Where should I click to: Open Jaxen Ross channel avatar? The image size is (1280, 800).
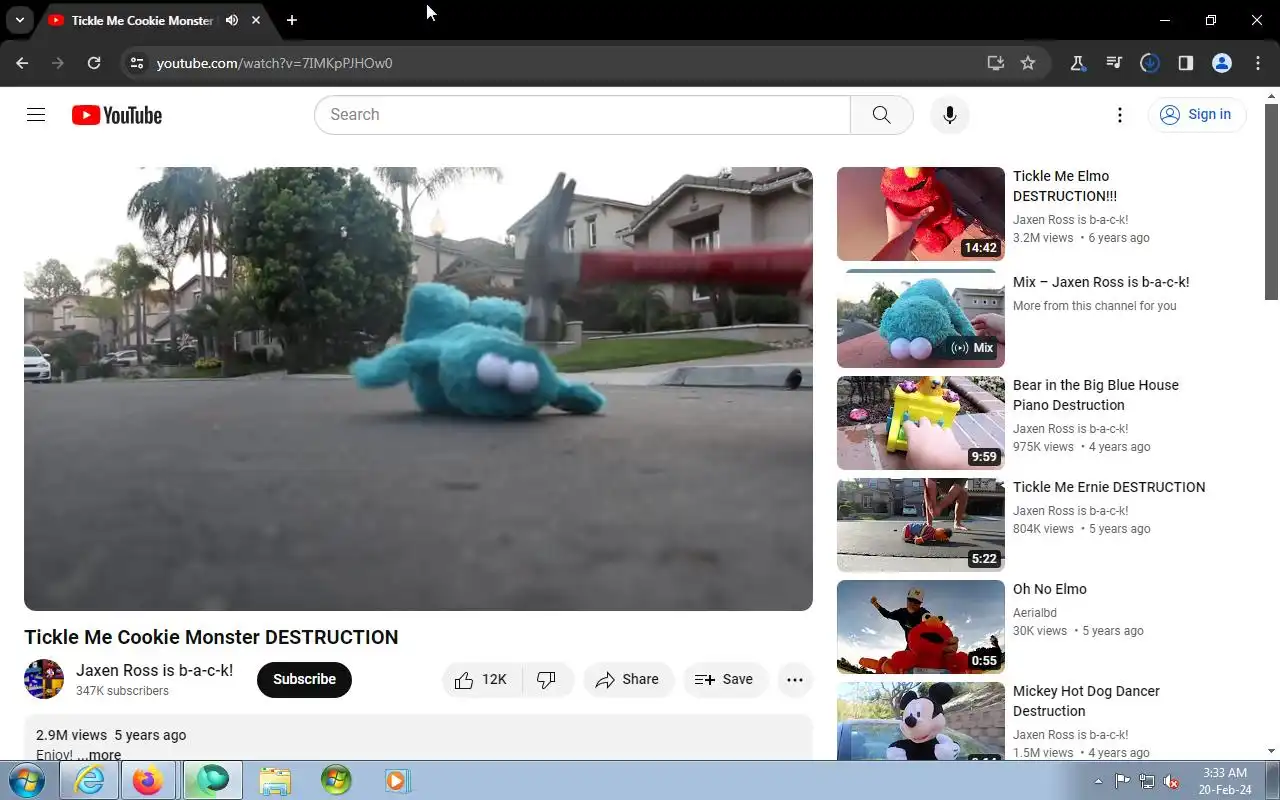click(x=44, y=679)
